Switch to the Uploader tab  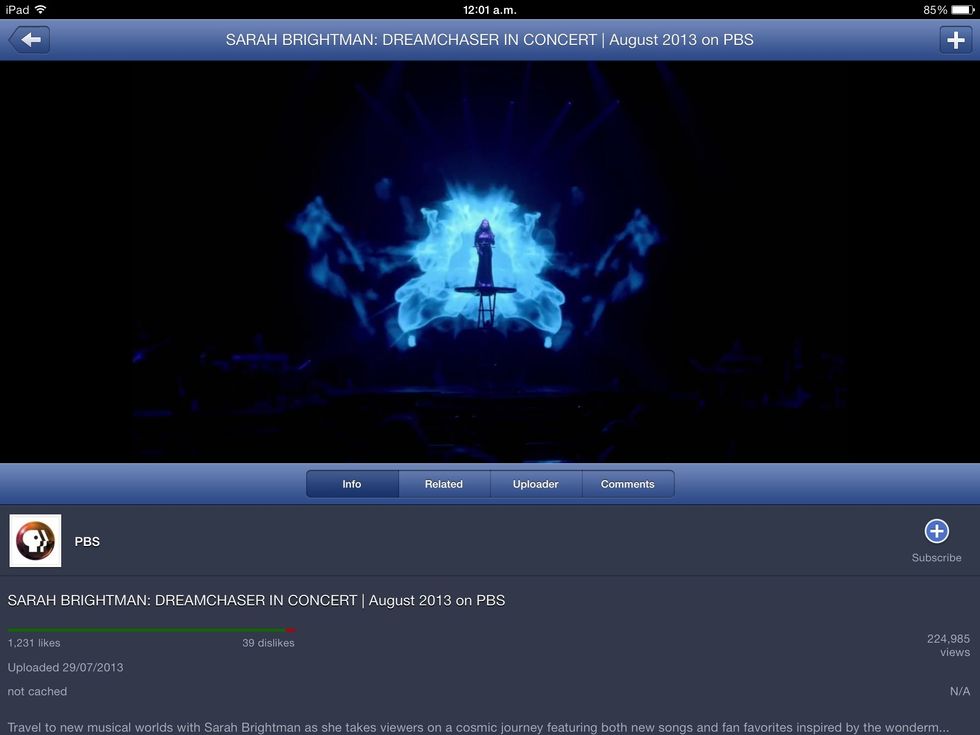pos(536,484)
